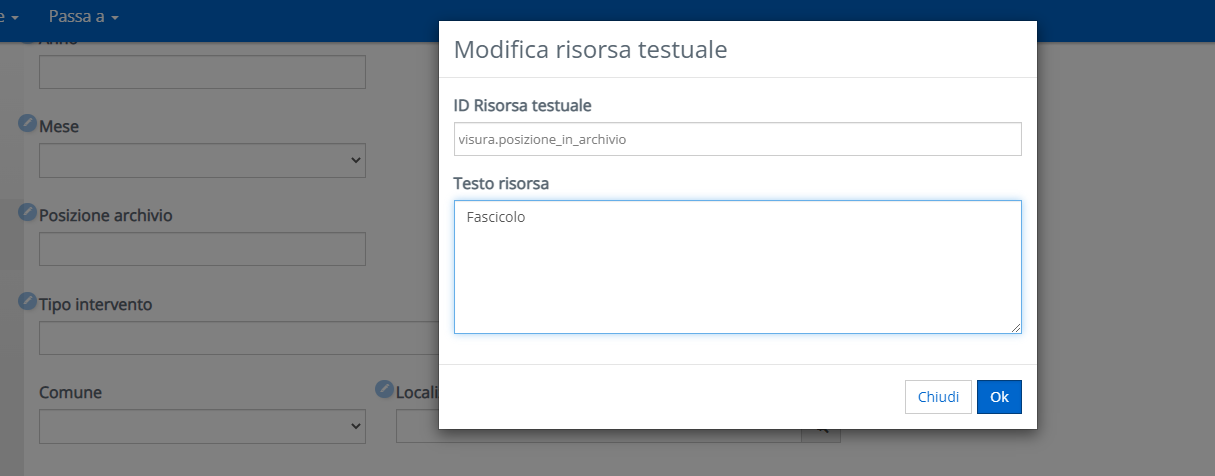Screen dimensions: 1215x476
Task: Open the Comune dropdown list
Action: click(202, 426)
